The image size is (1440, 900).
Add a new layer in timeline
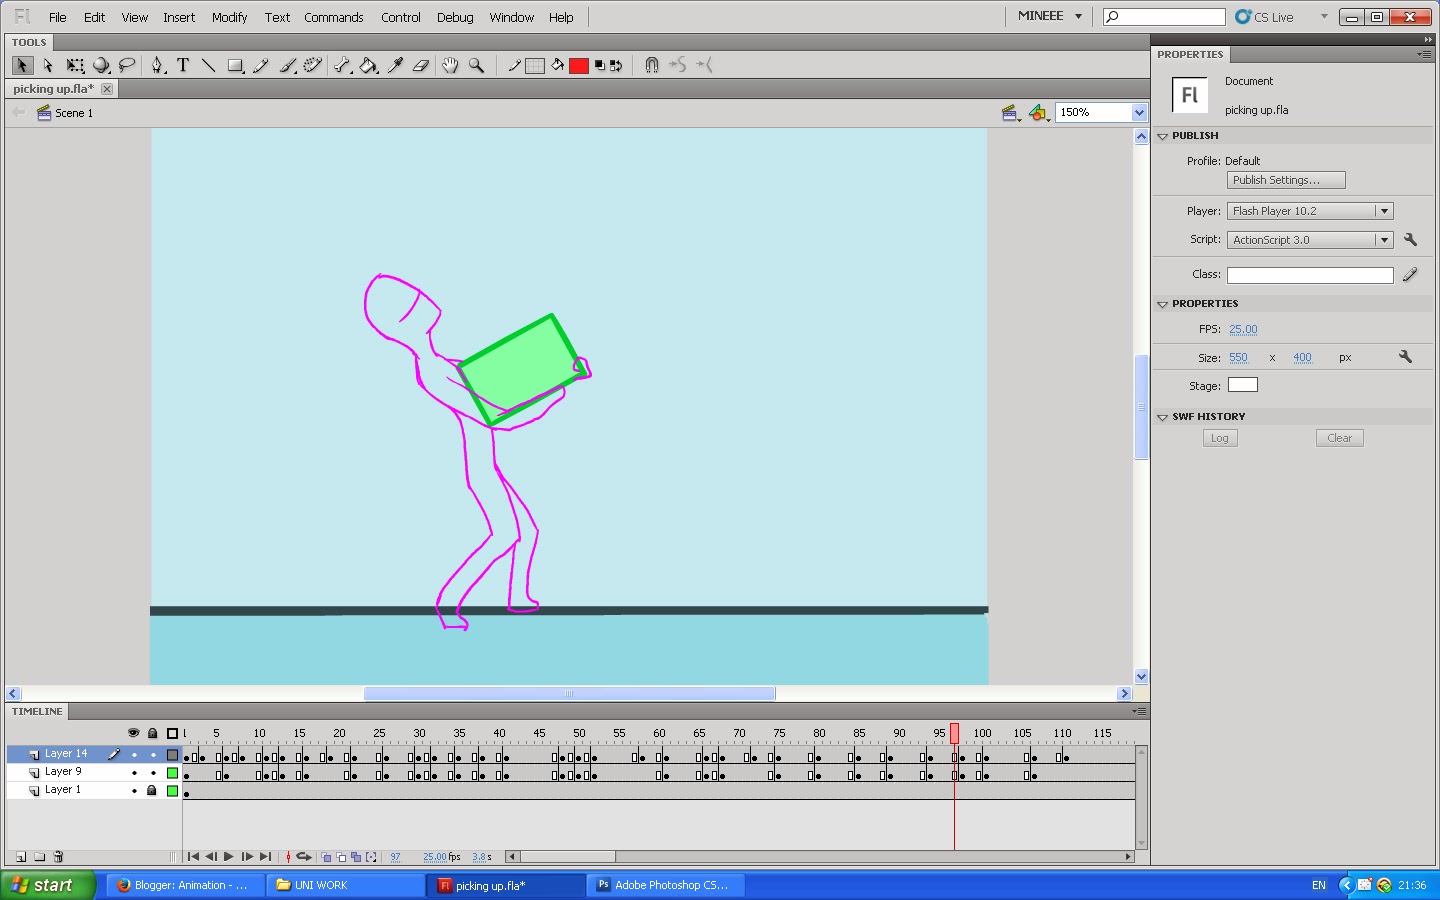(21, 857)
